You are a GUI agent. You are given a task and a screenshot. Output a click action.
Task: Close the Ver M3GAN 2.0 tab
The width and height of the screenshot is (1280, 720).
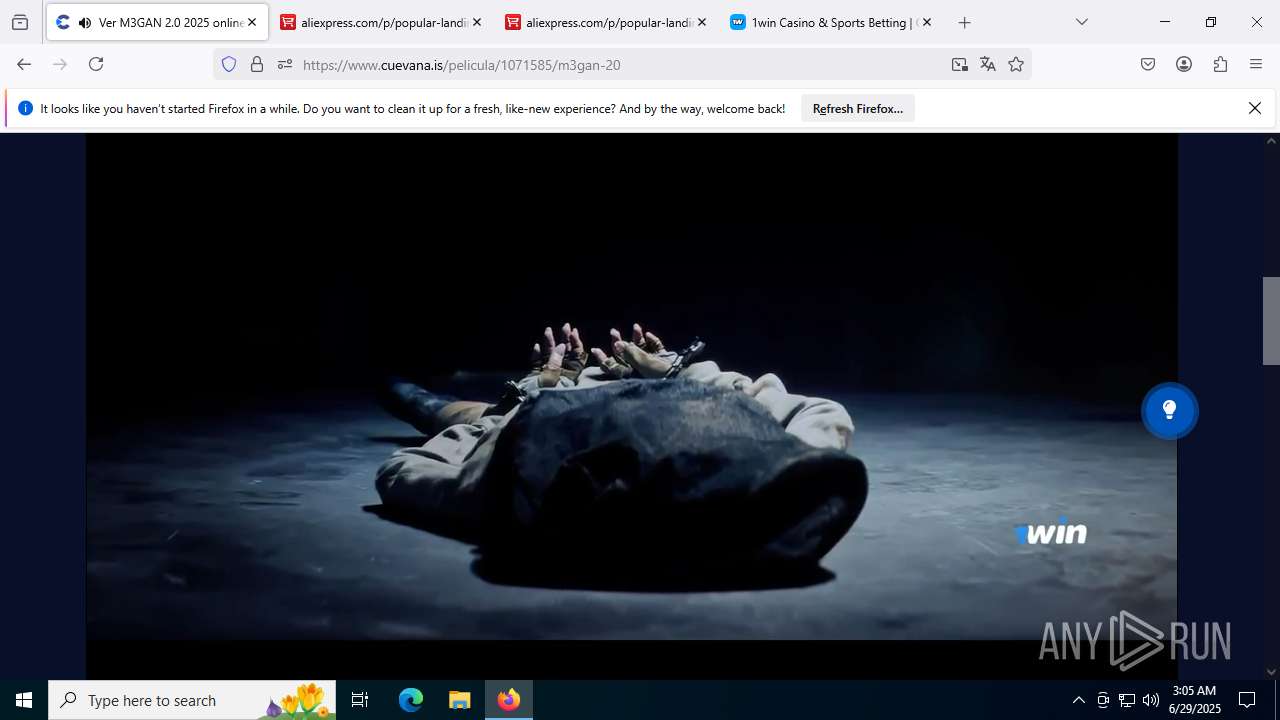[252, 22]
